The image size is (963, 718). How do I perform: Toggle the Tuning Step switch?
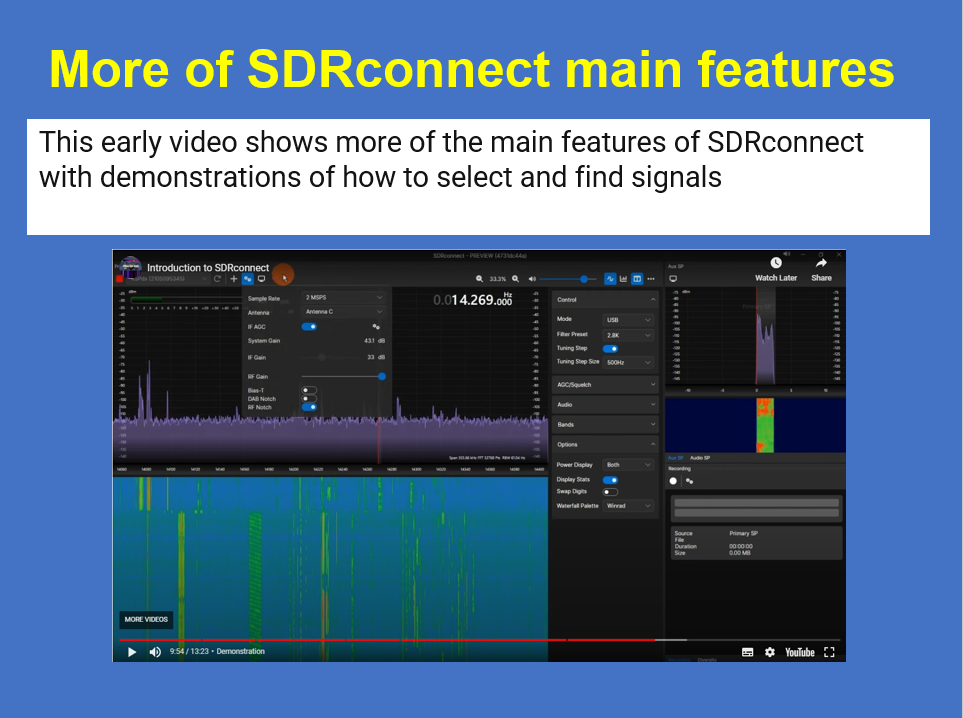(x=610, y=348)
